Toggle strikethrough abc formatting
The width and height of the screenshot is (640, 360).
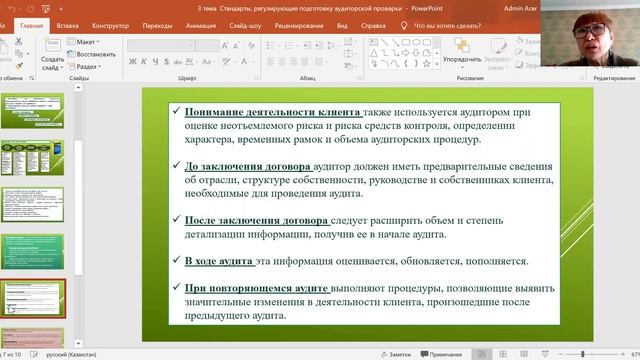[178, 62]
